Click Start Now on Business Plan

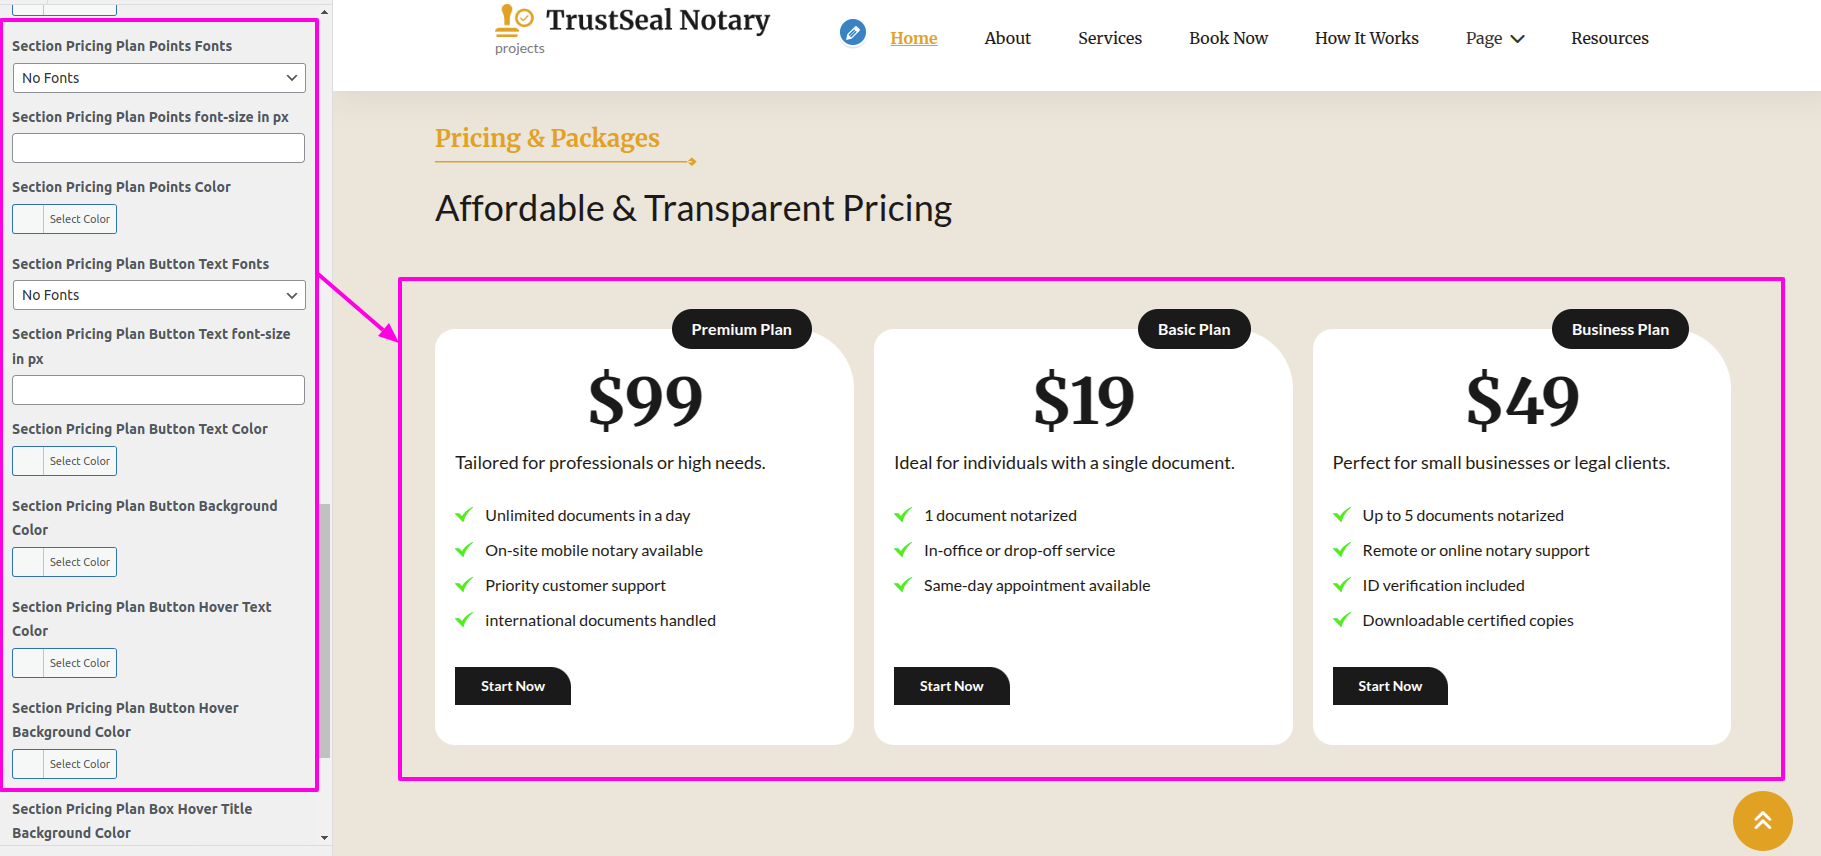[1389, 686]
